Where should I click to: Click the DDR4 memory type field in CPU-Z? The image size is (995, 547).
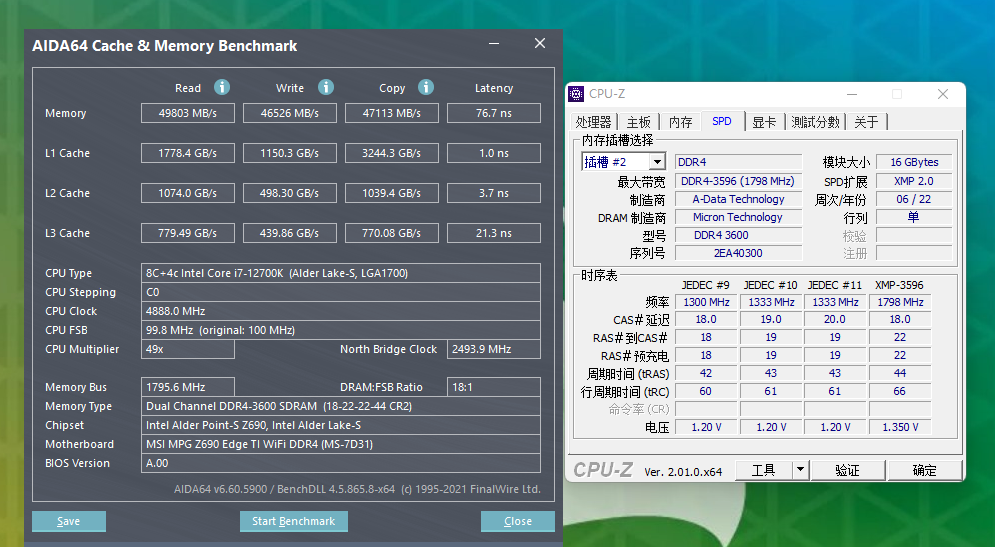[738, 162]
